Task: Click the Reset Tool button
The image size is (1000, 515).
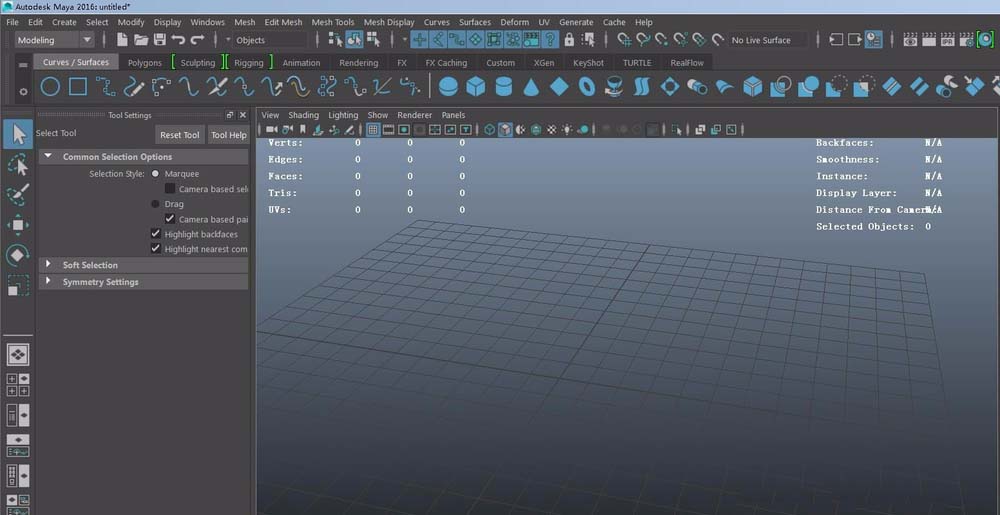Action: click(x=180, y=135)
